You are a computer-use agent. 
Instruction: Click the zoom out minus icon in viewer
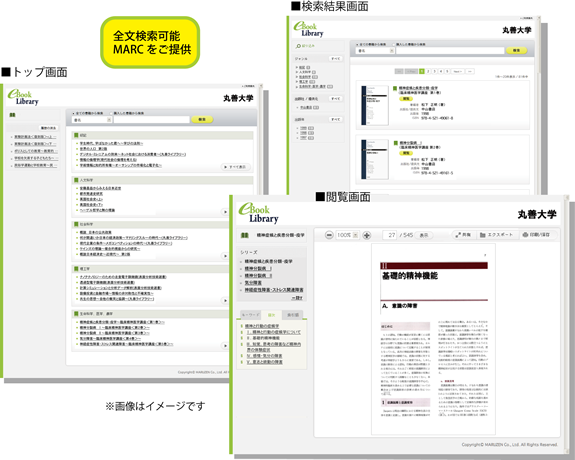pos(329,235)
